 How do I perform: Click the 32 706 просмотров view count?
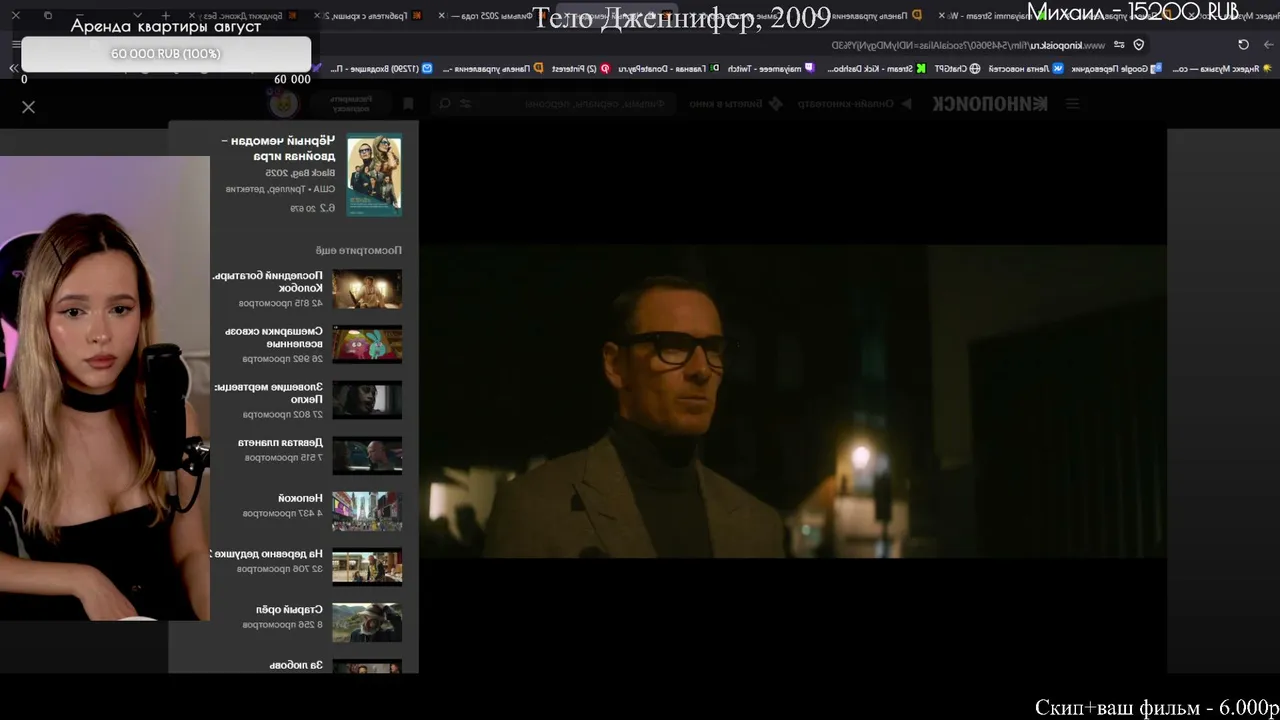tap(280, 569)
